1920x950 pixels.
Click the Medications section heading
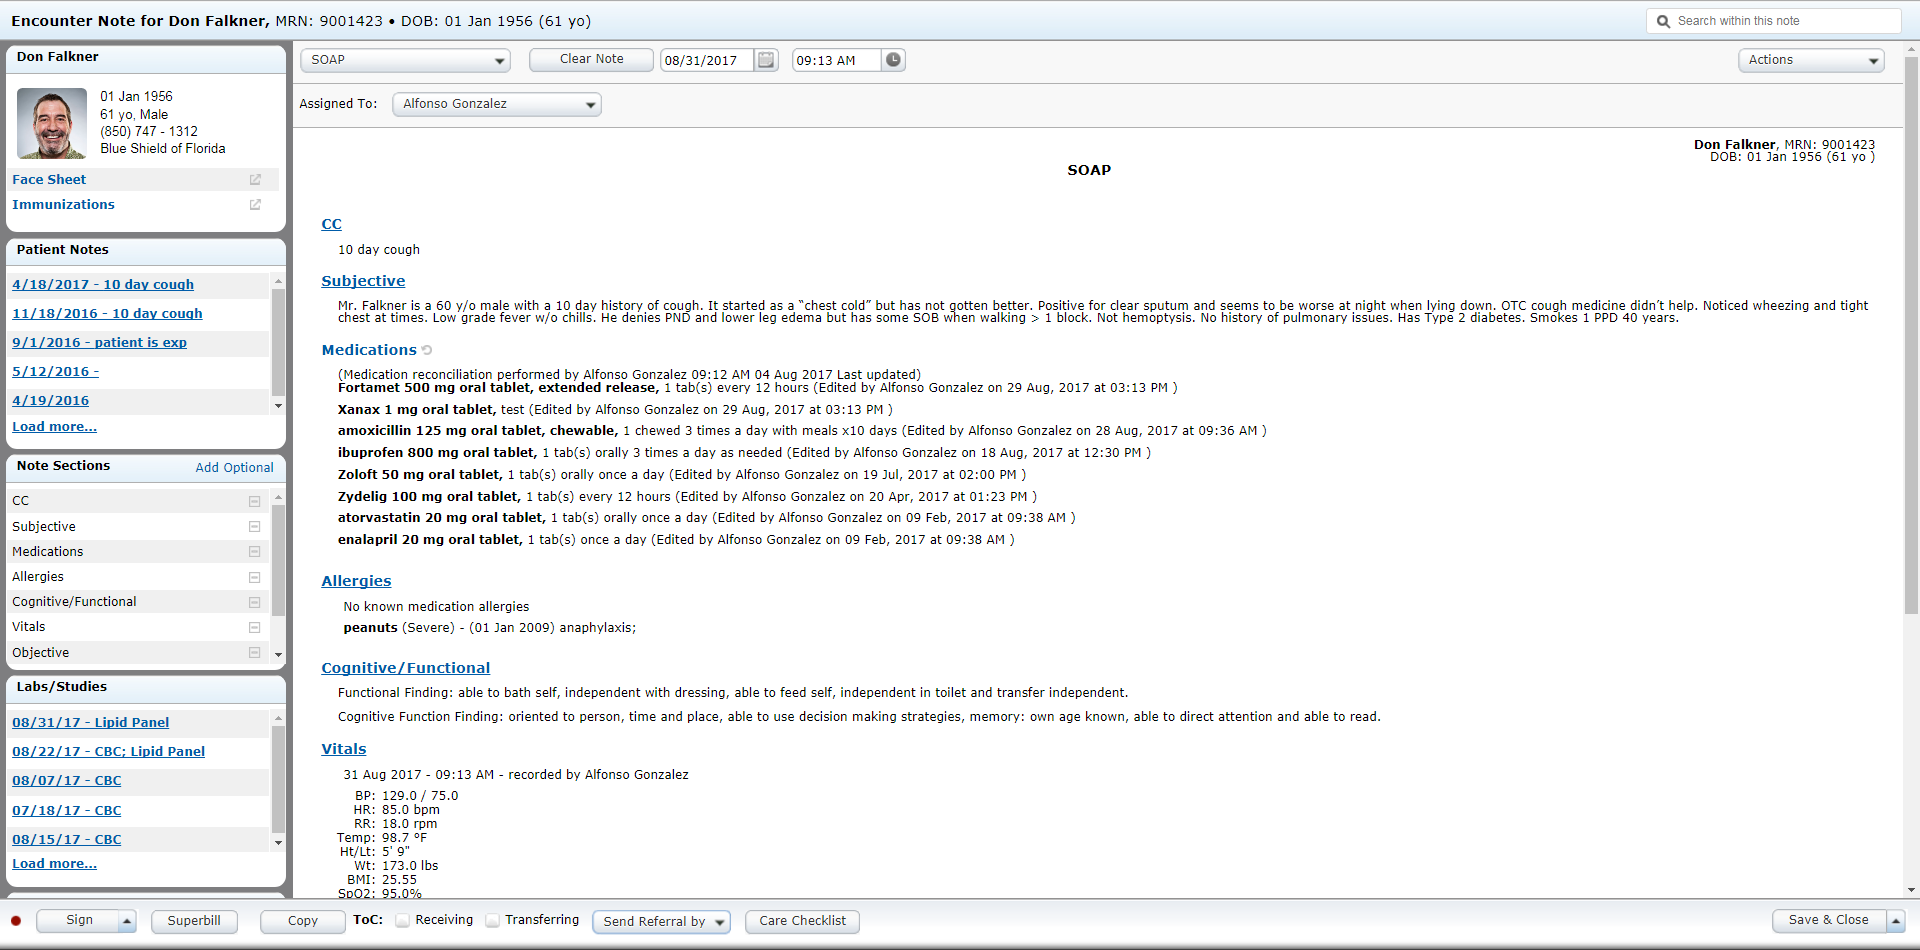(x=369, y=350)
